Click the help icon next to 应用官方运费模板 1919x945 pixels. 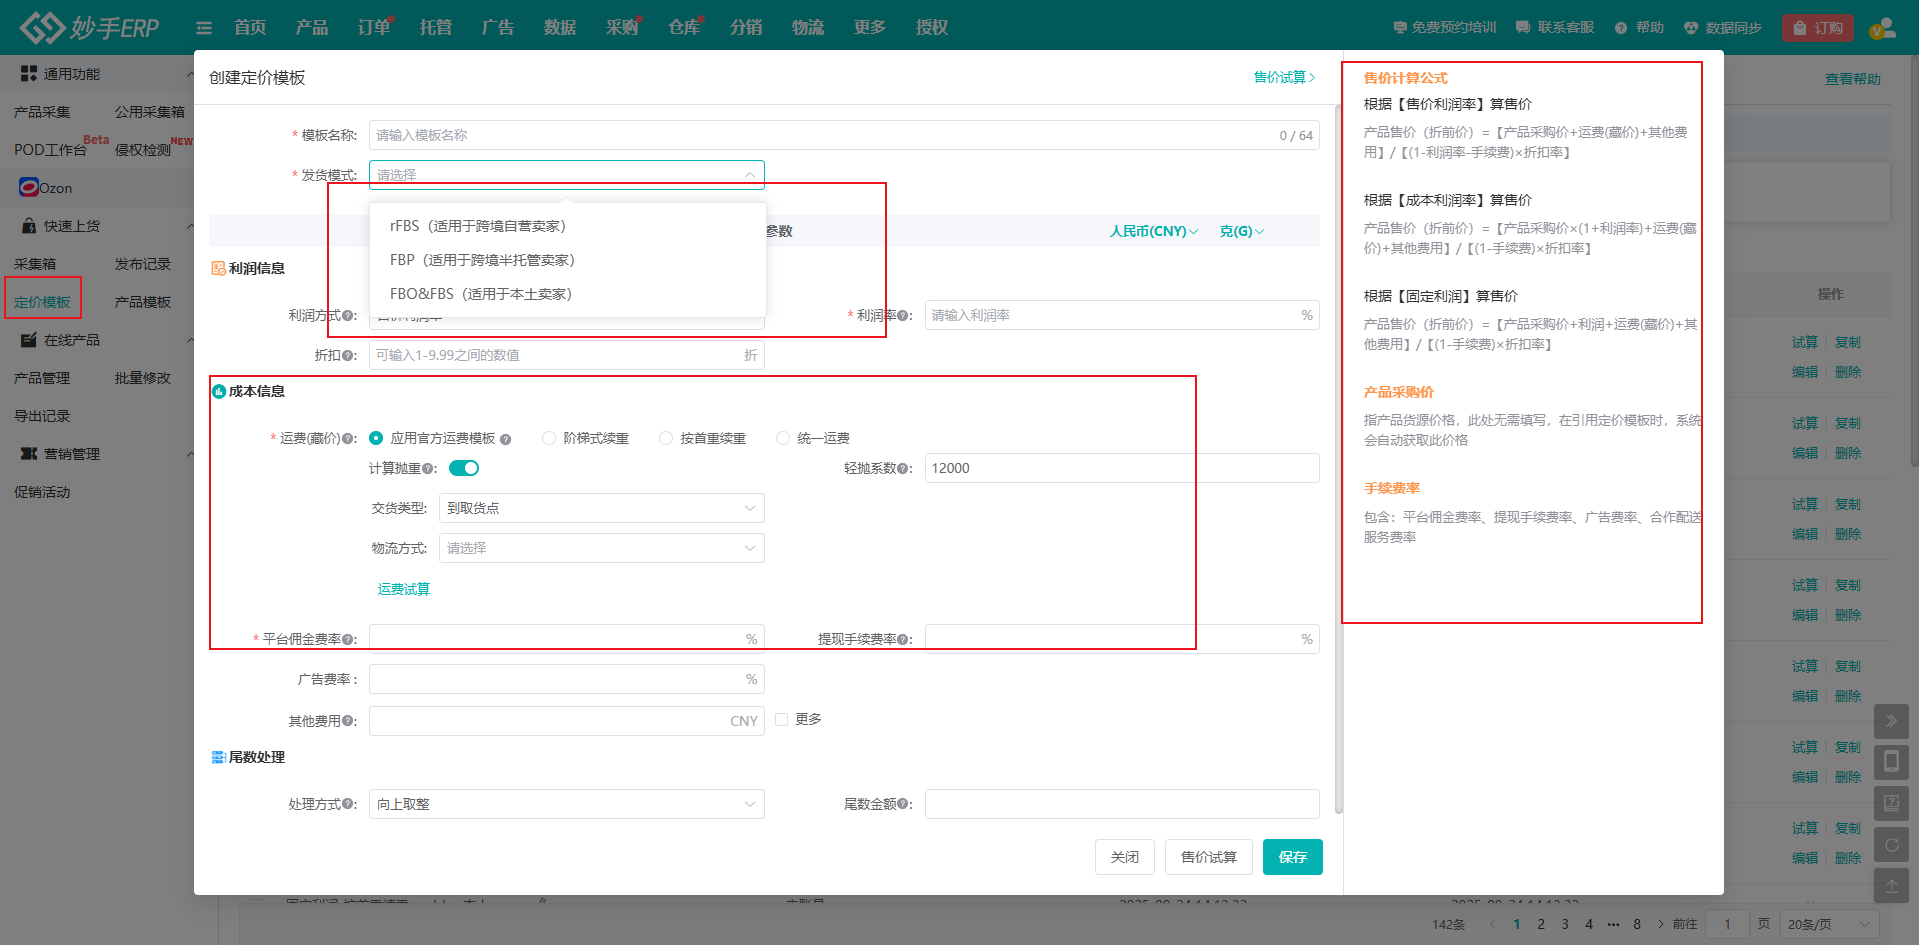506,439
